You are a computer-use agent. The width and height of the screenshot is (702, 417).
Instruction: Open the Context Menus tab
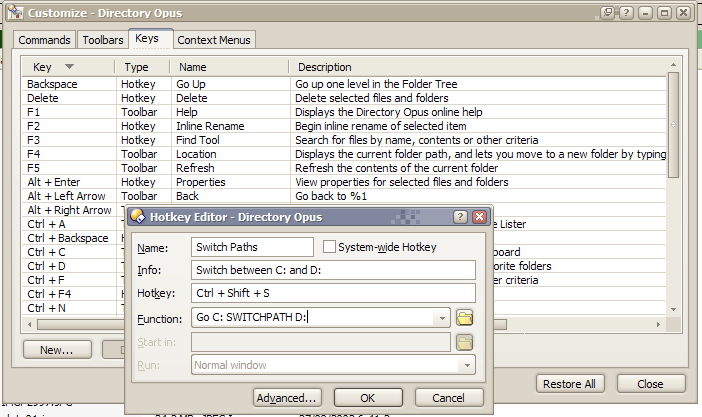(214, 40)
